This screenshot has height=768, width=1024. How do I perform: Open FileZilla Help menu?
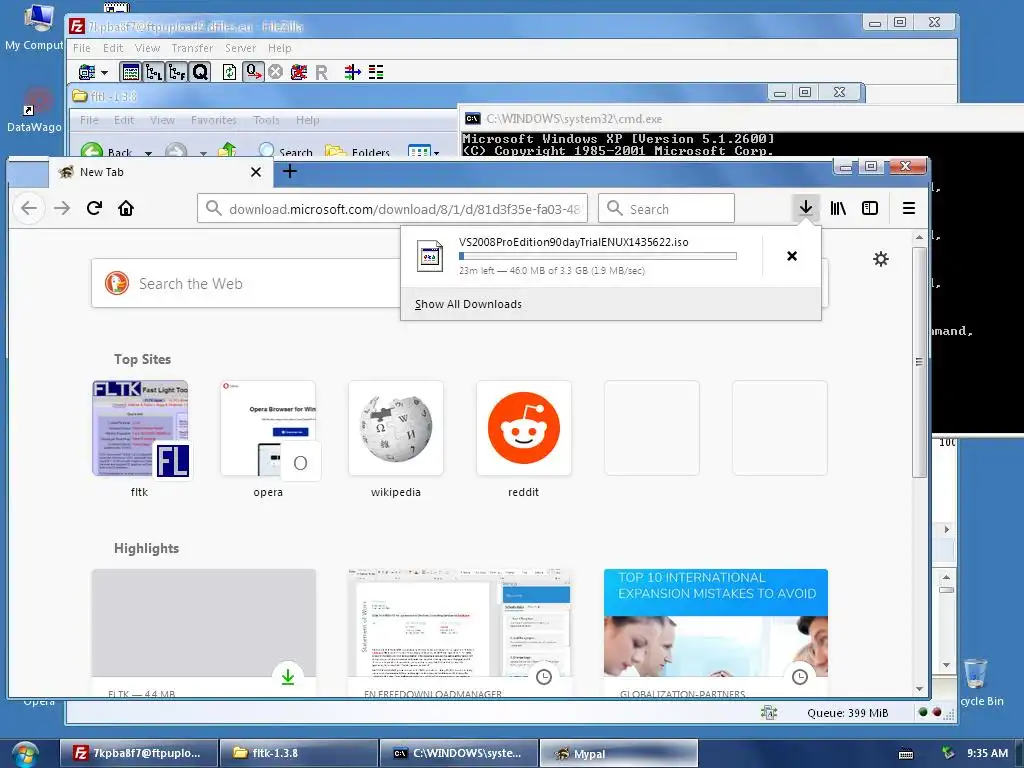tap(280, 48)
